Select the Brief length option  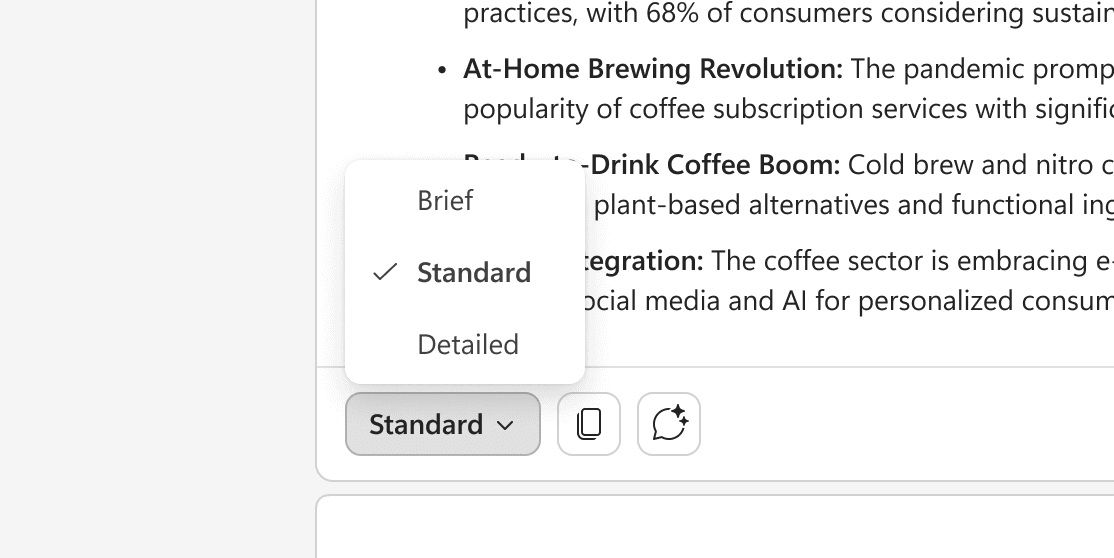445,201
